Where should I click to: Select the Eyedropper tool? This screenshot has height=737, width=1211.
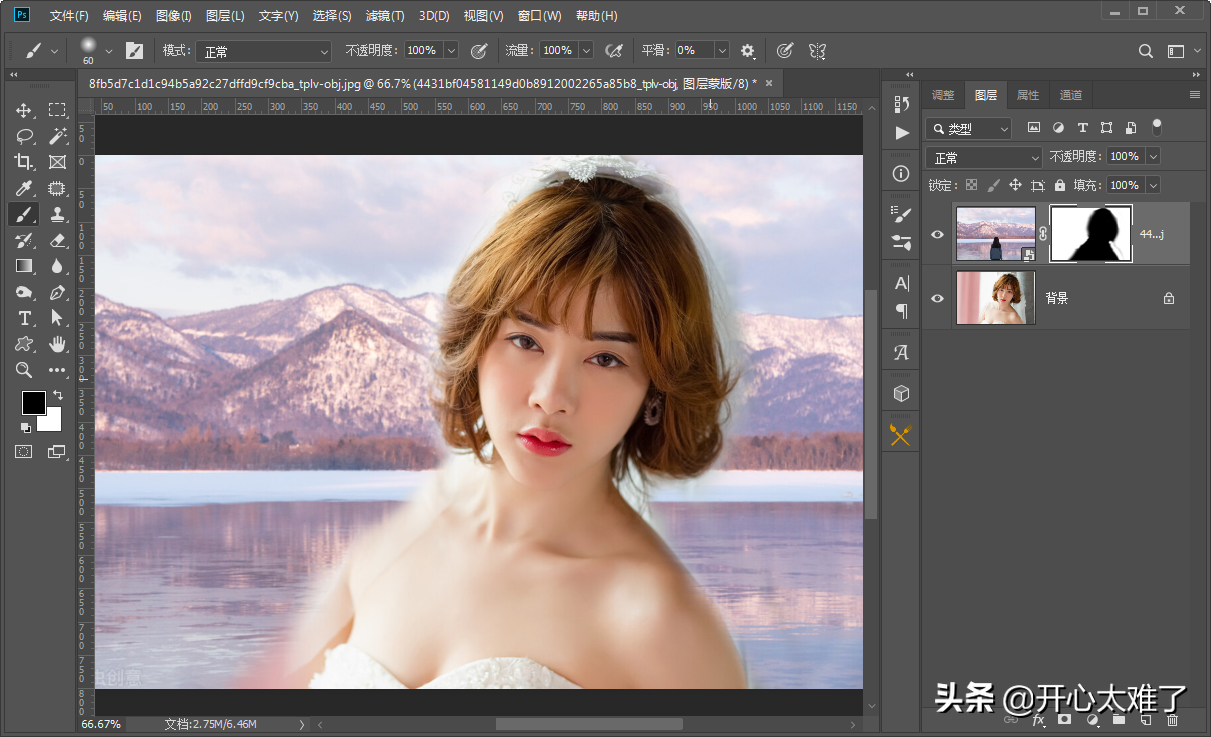[24, 188]
